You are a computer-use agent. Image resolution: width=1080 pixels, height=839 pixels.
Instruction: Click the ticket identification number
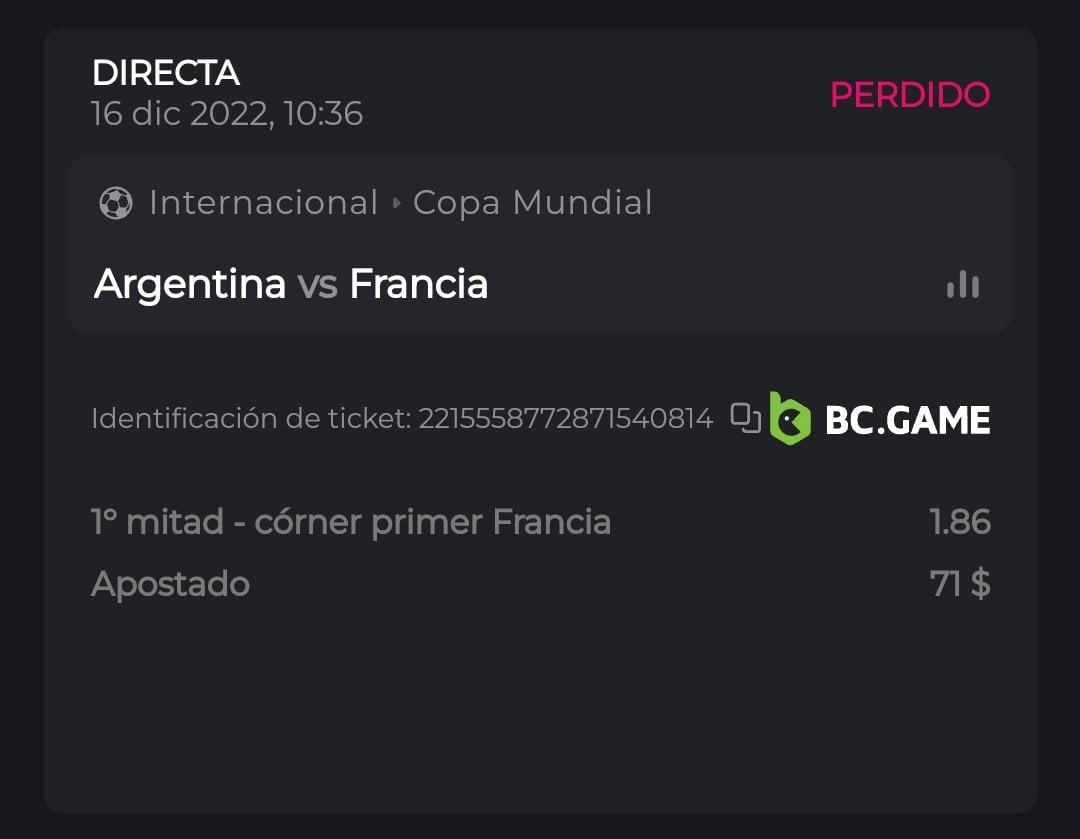coord(565,418)
